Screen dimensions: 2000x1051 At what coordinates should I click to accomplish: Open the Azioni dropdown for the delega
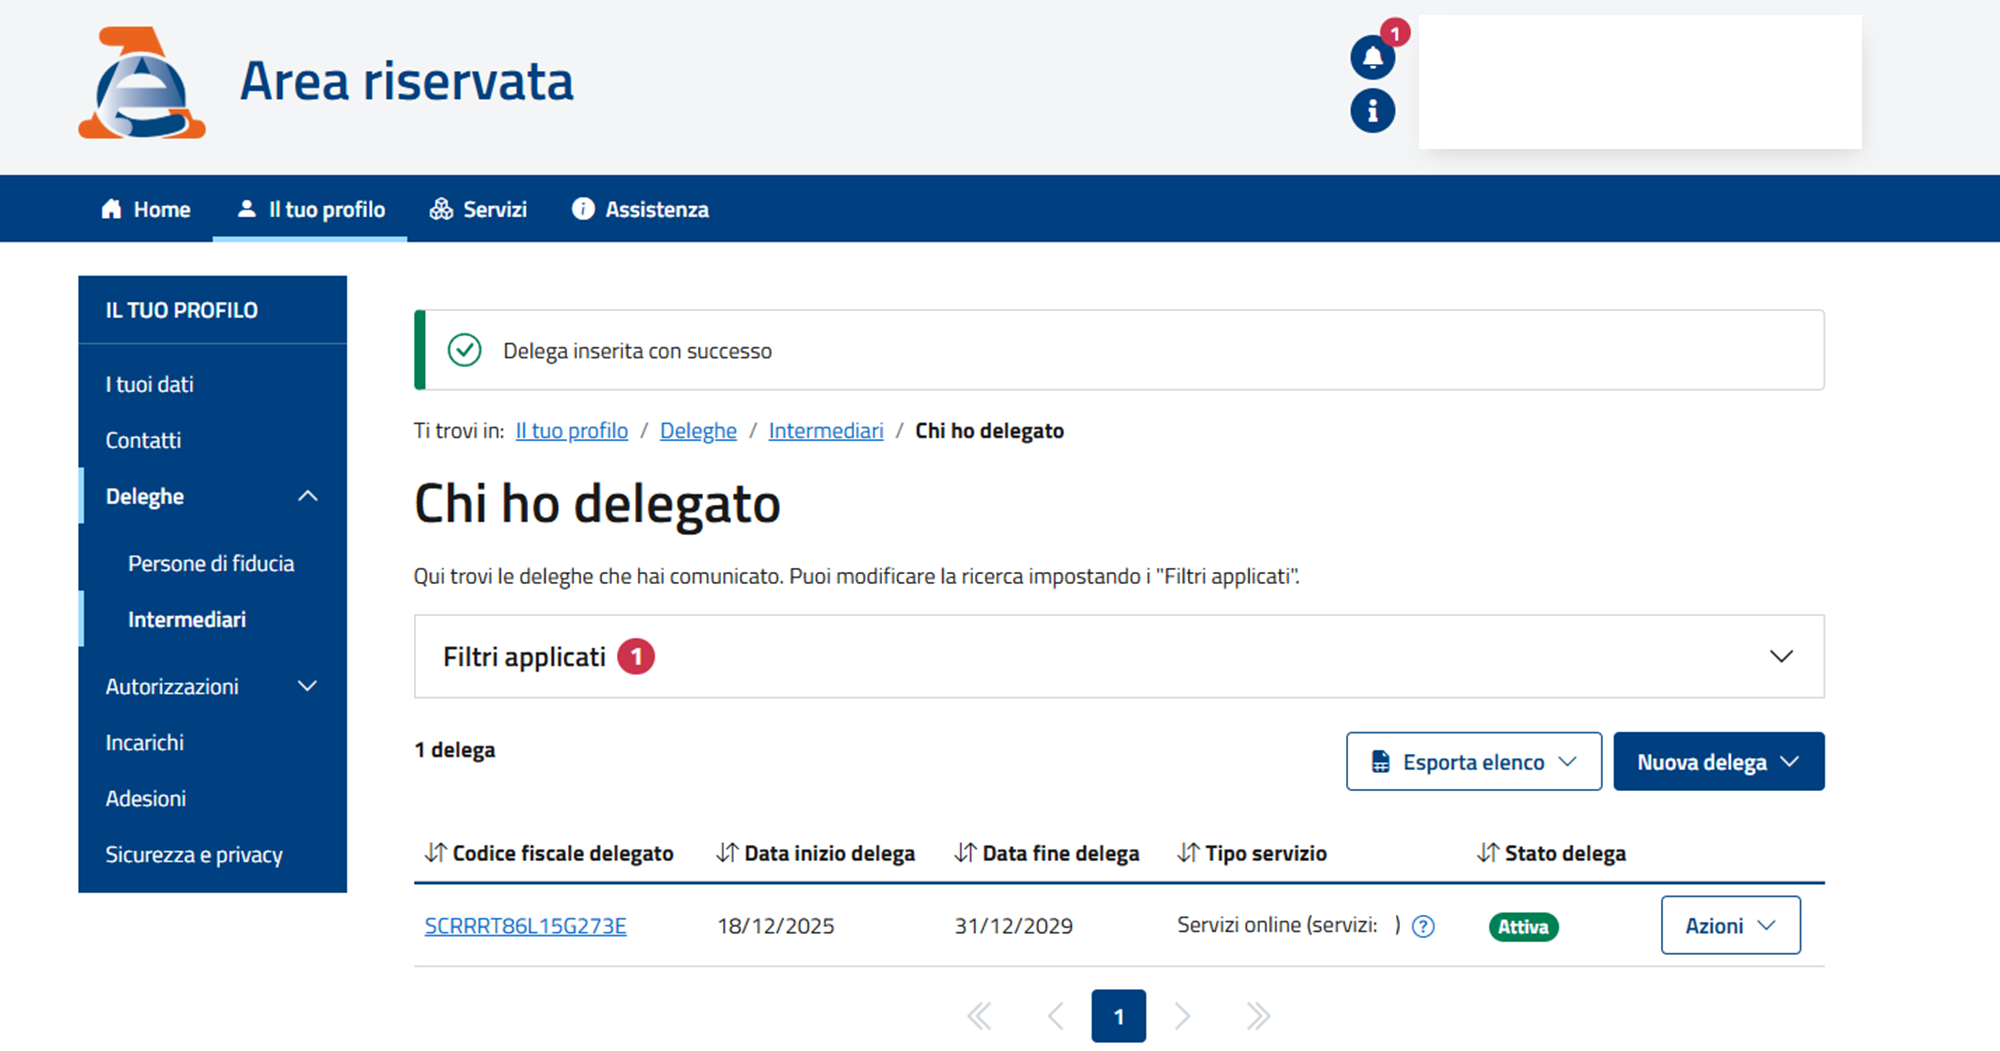click(x=1730, y=925)
